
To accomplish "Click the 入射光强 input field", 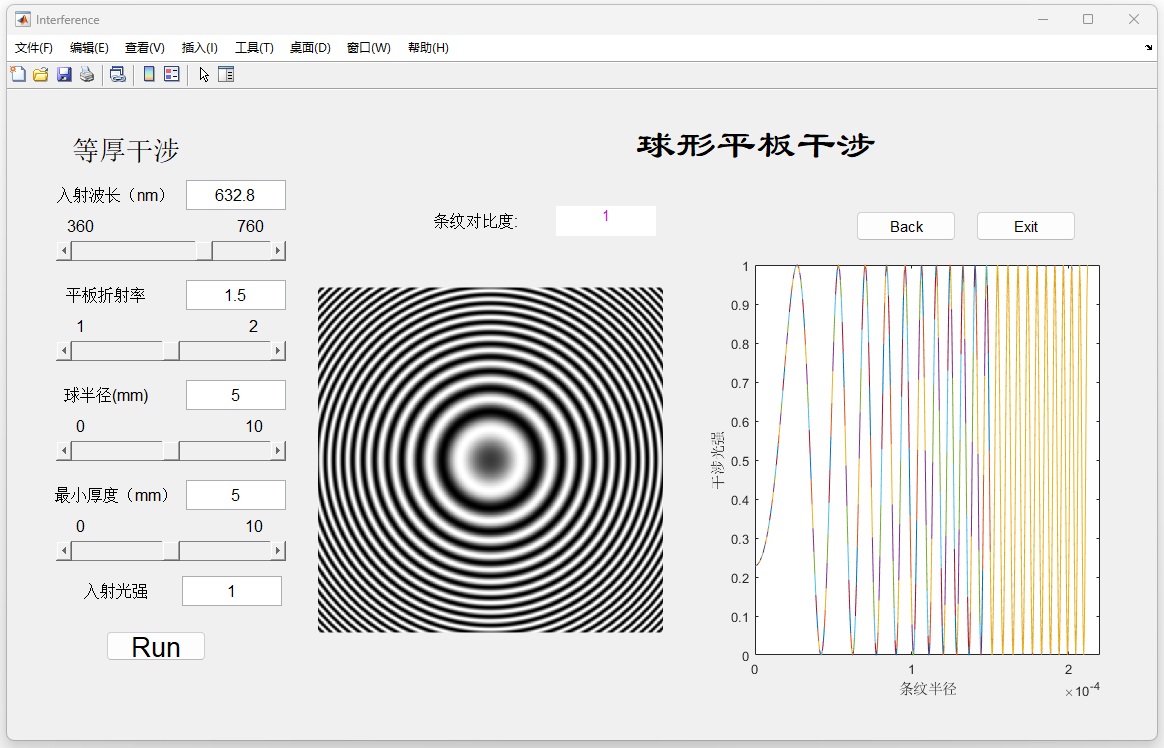I will click(x=231, y=591).
